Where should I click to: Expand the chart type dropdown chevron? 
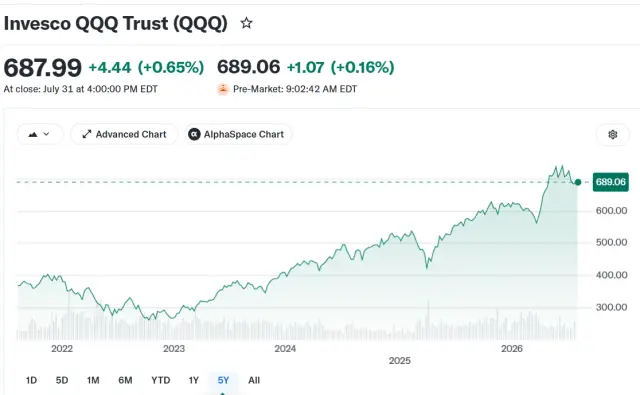tap(47, 134)
